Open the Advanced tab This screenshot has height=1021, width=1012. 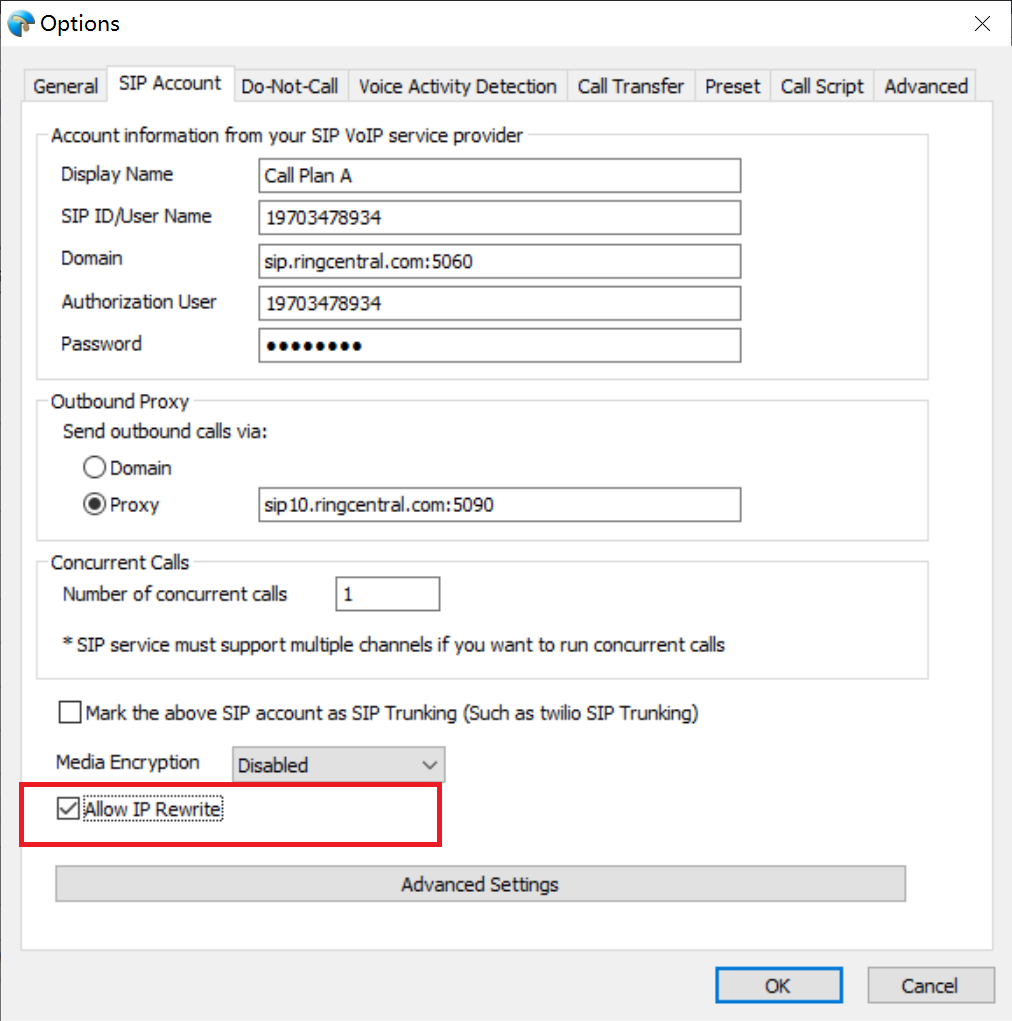tap(924, 86)
